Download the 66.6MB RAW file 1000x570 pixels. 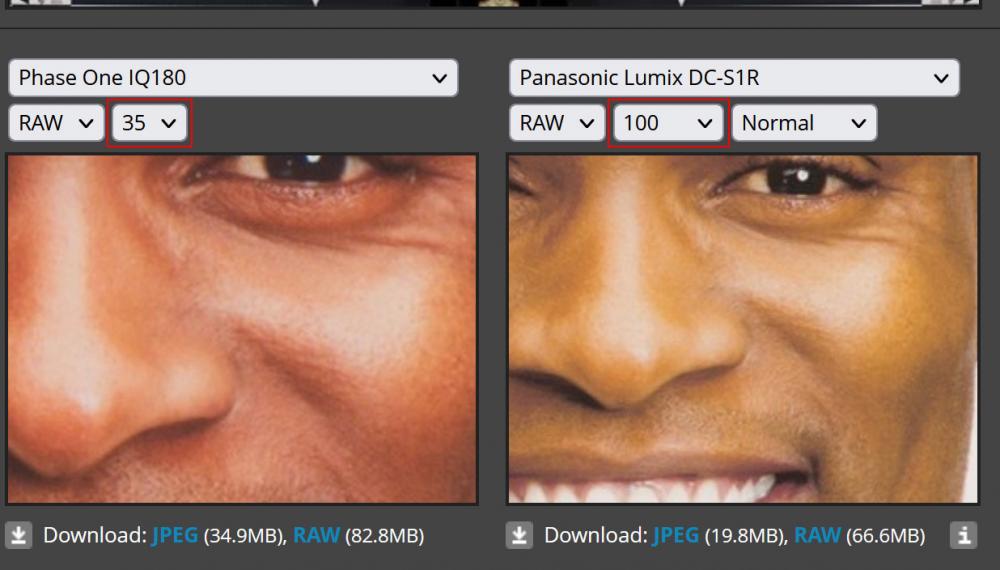click(x=817, y=535)
